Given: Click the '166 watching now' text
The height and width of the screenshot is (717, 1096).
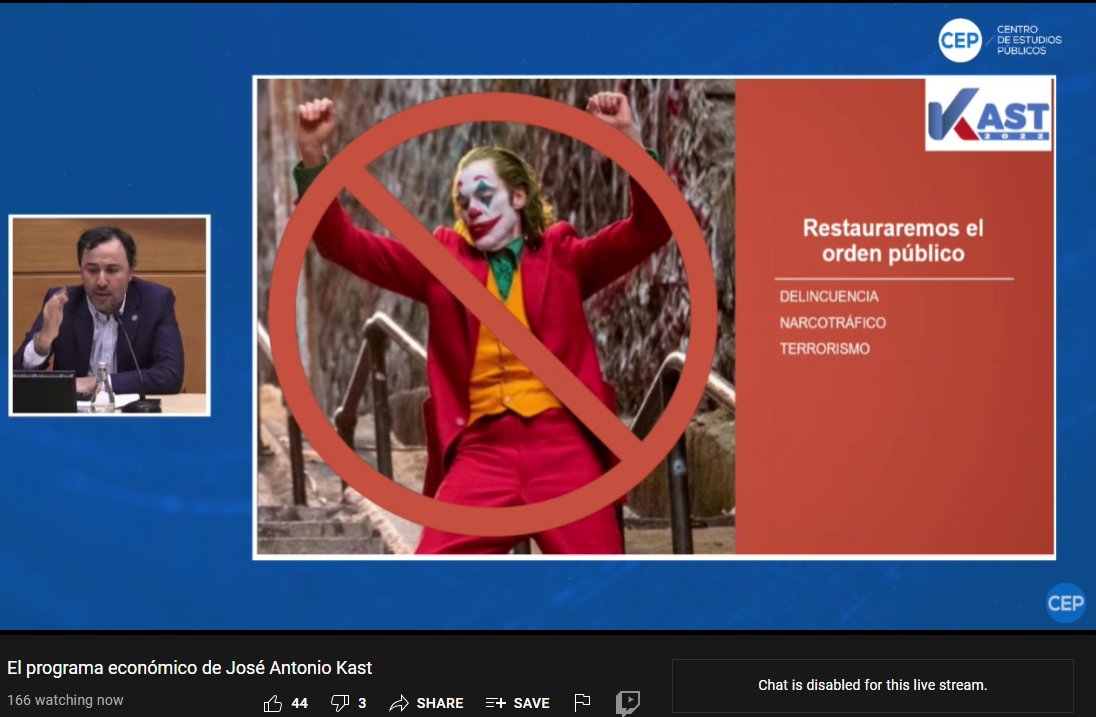Looking at the screenshot, I should pyautogui.click(x=65, y=700).
